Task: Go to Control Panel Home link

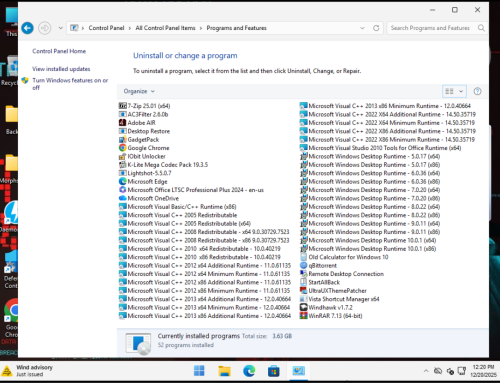Action: 59,51
